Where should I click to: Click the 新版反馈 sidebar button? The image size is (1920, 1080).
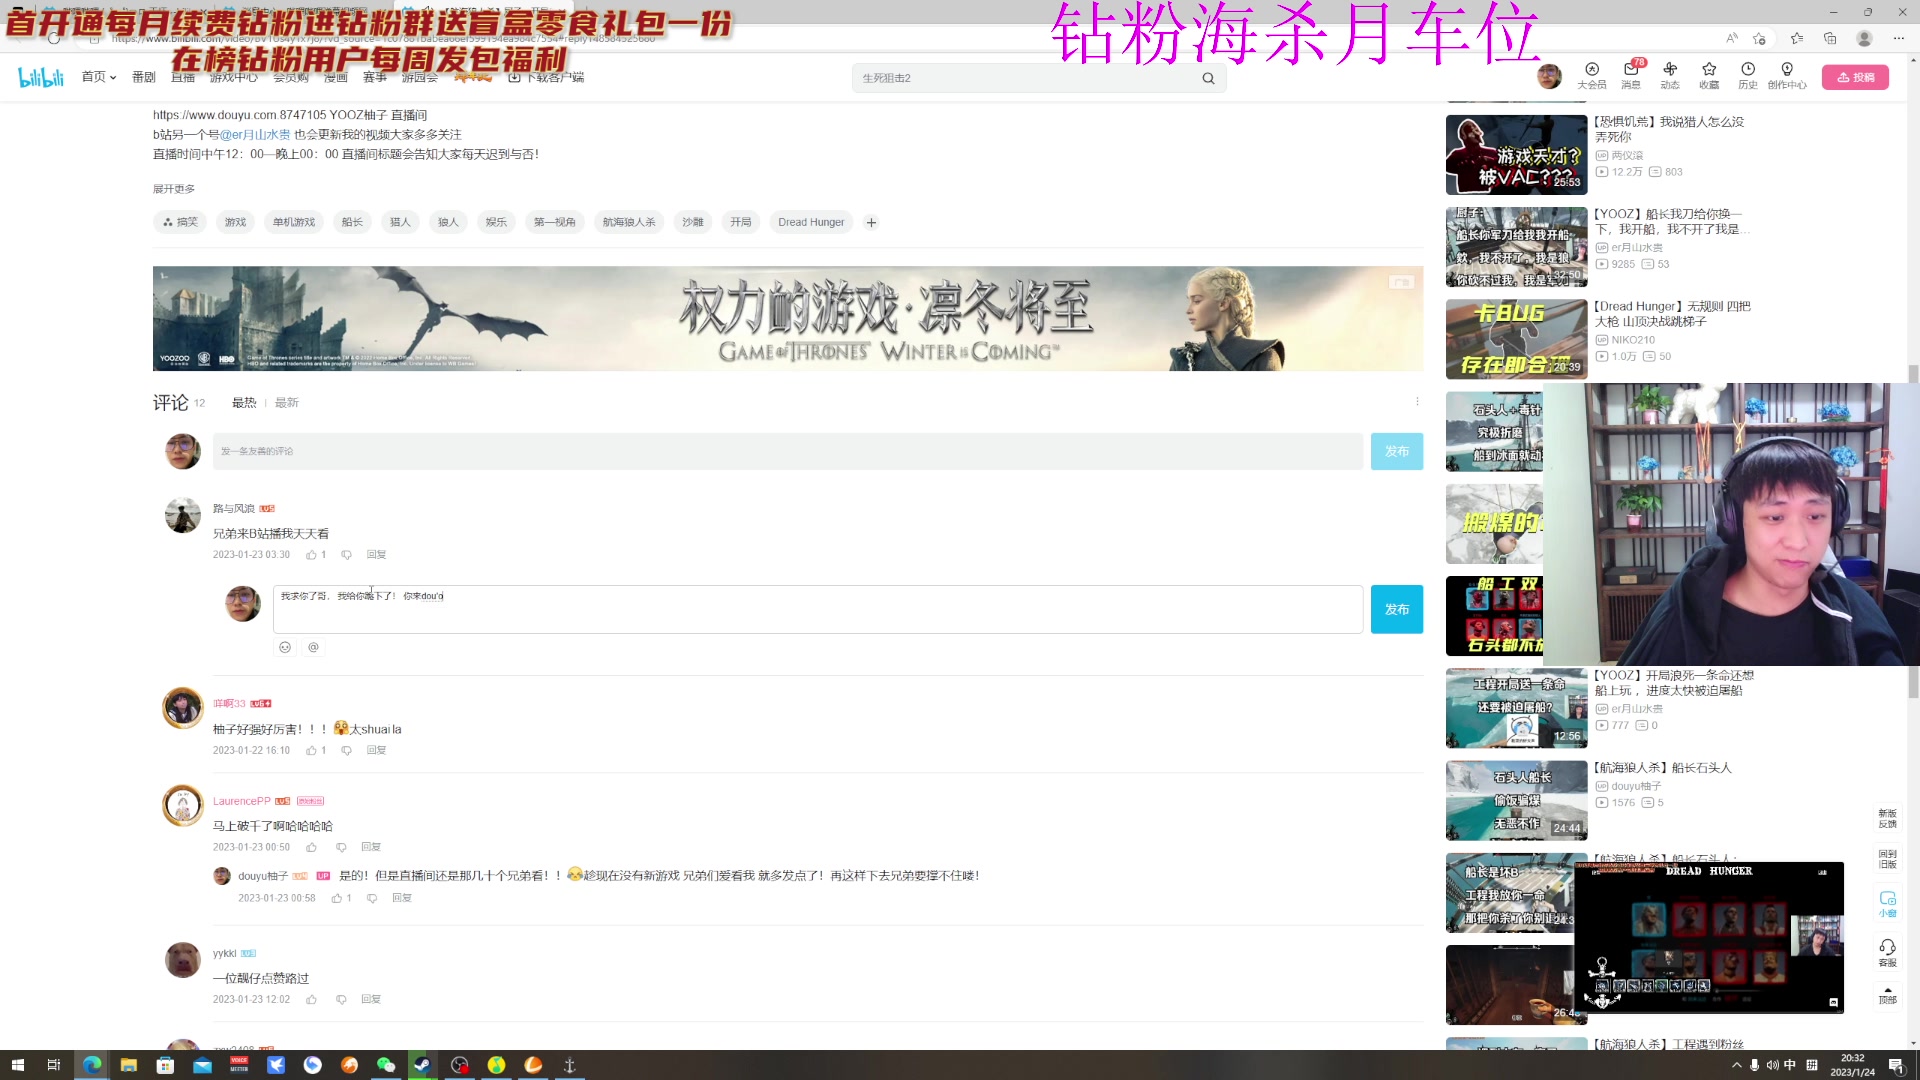1887,819
